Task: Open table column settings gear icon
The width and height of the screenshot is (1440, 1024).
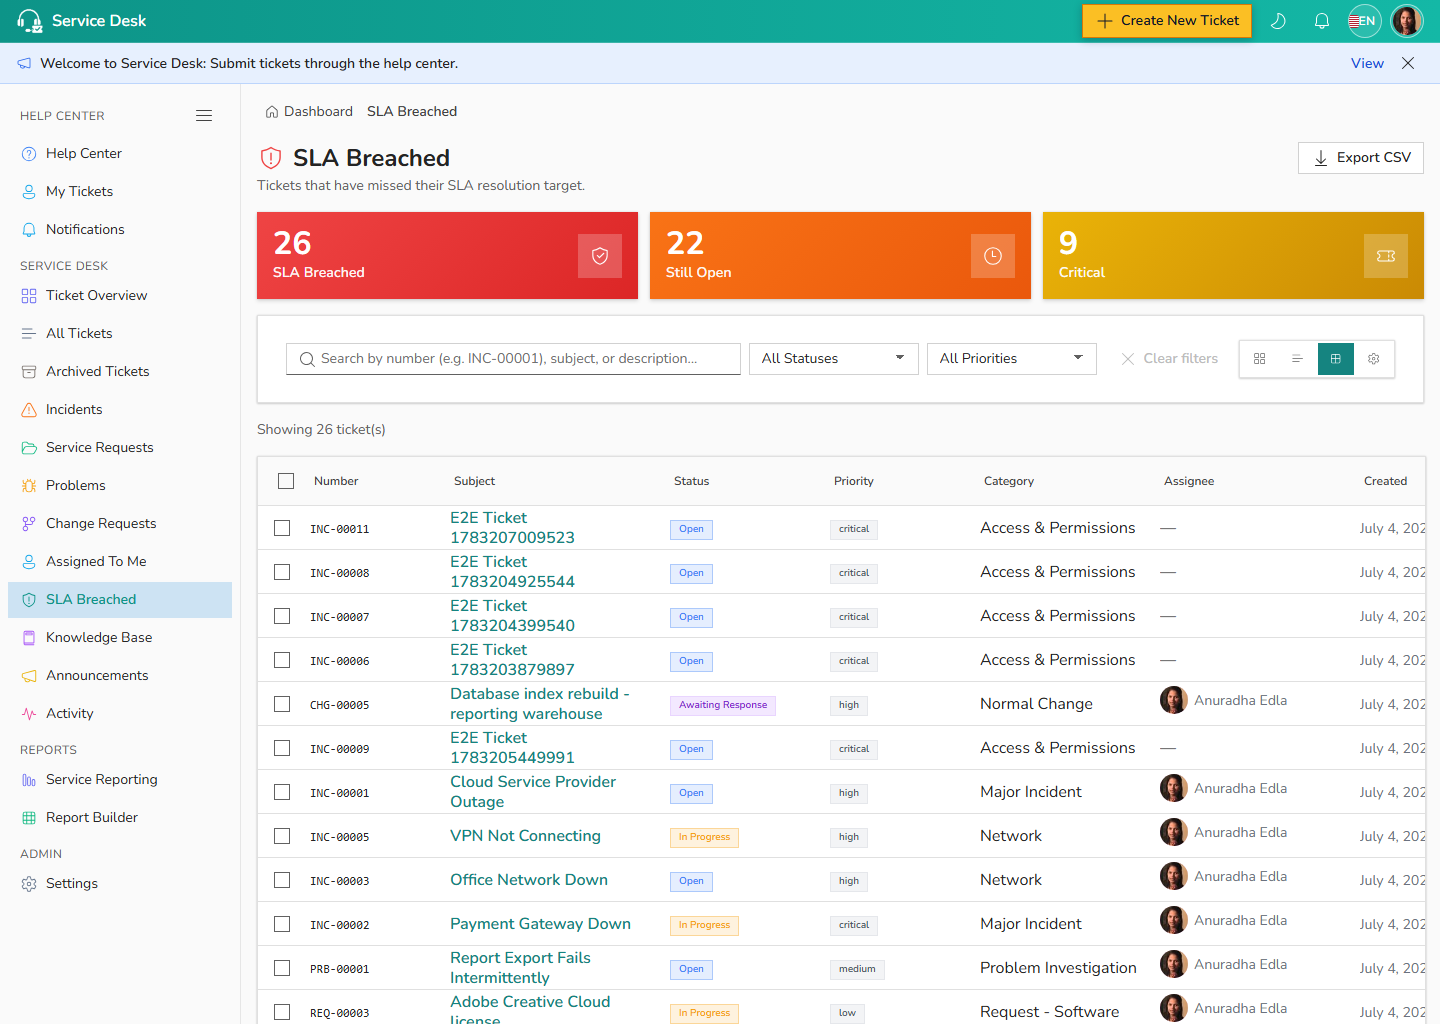Action: pos(1374,359)
